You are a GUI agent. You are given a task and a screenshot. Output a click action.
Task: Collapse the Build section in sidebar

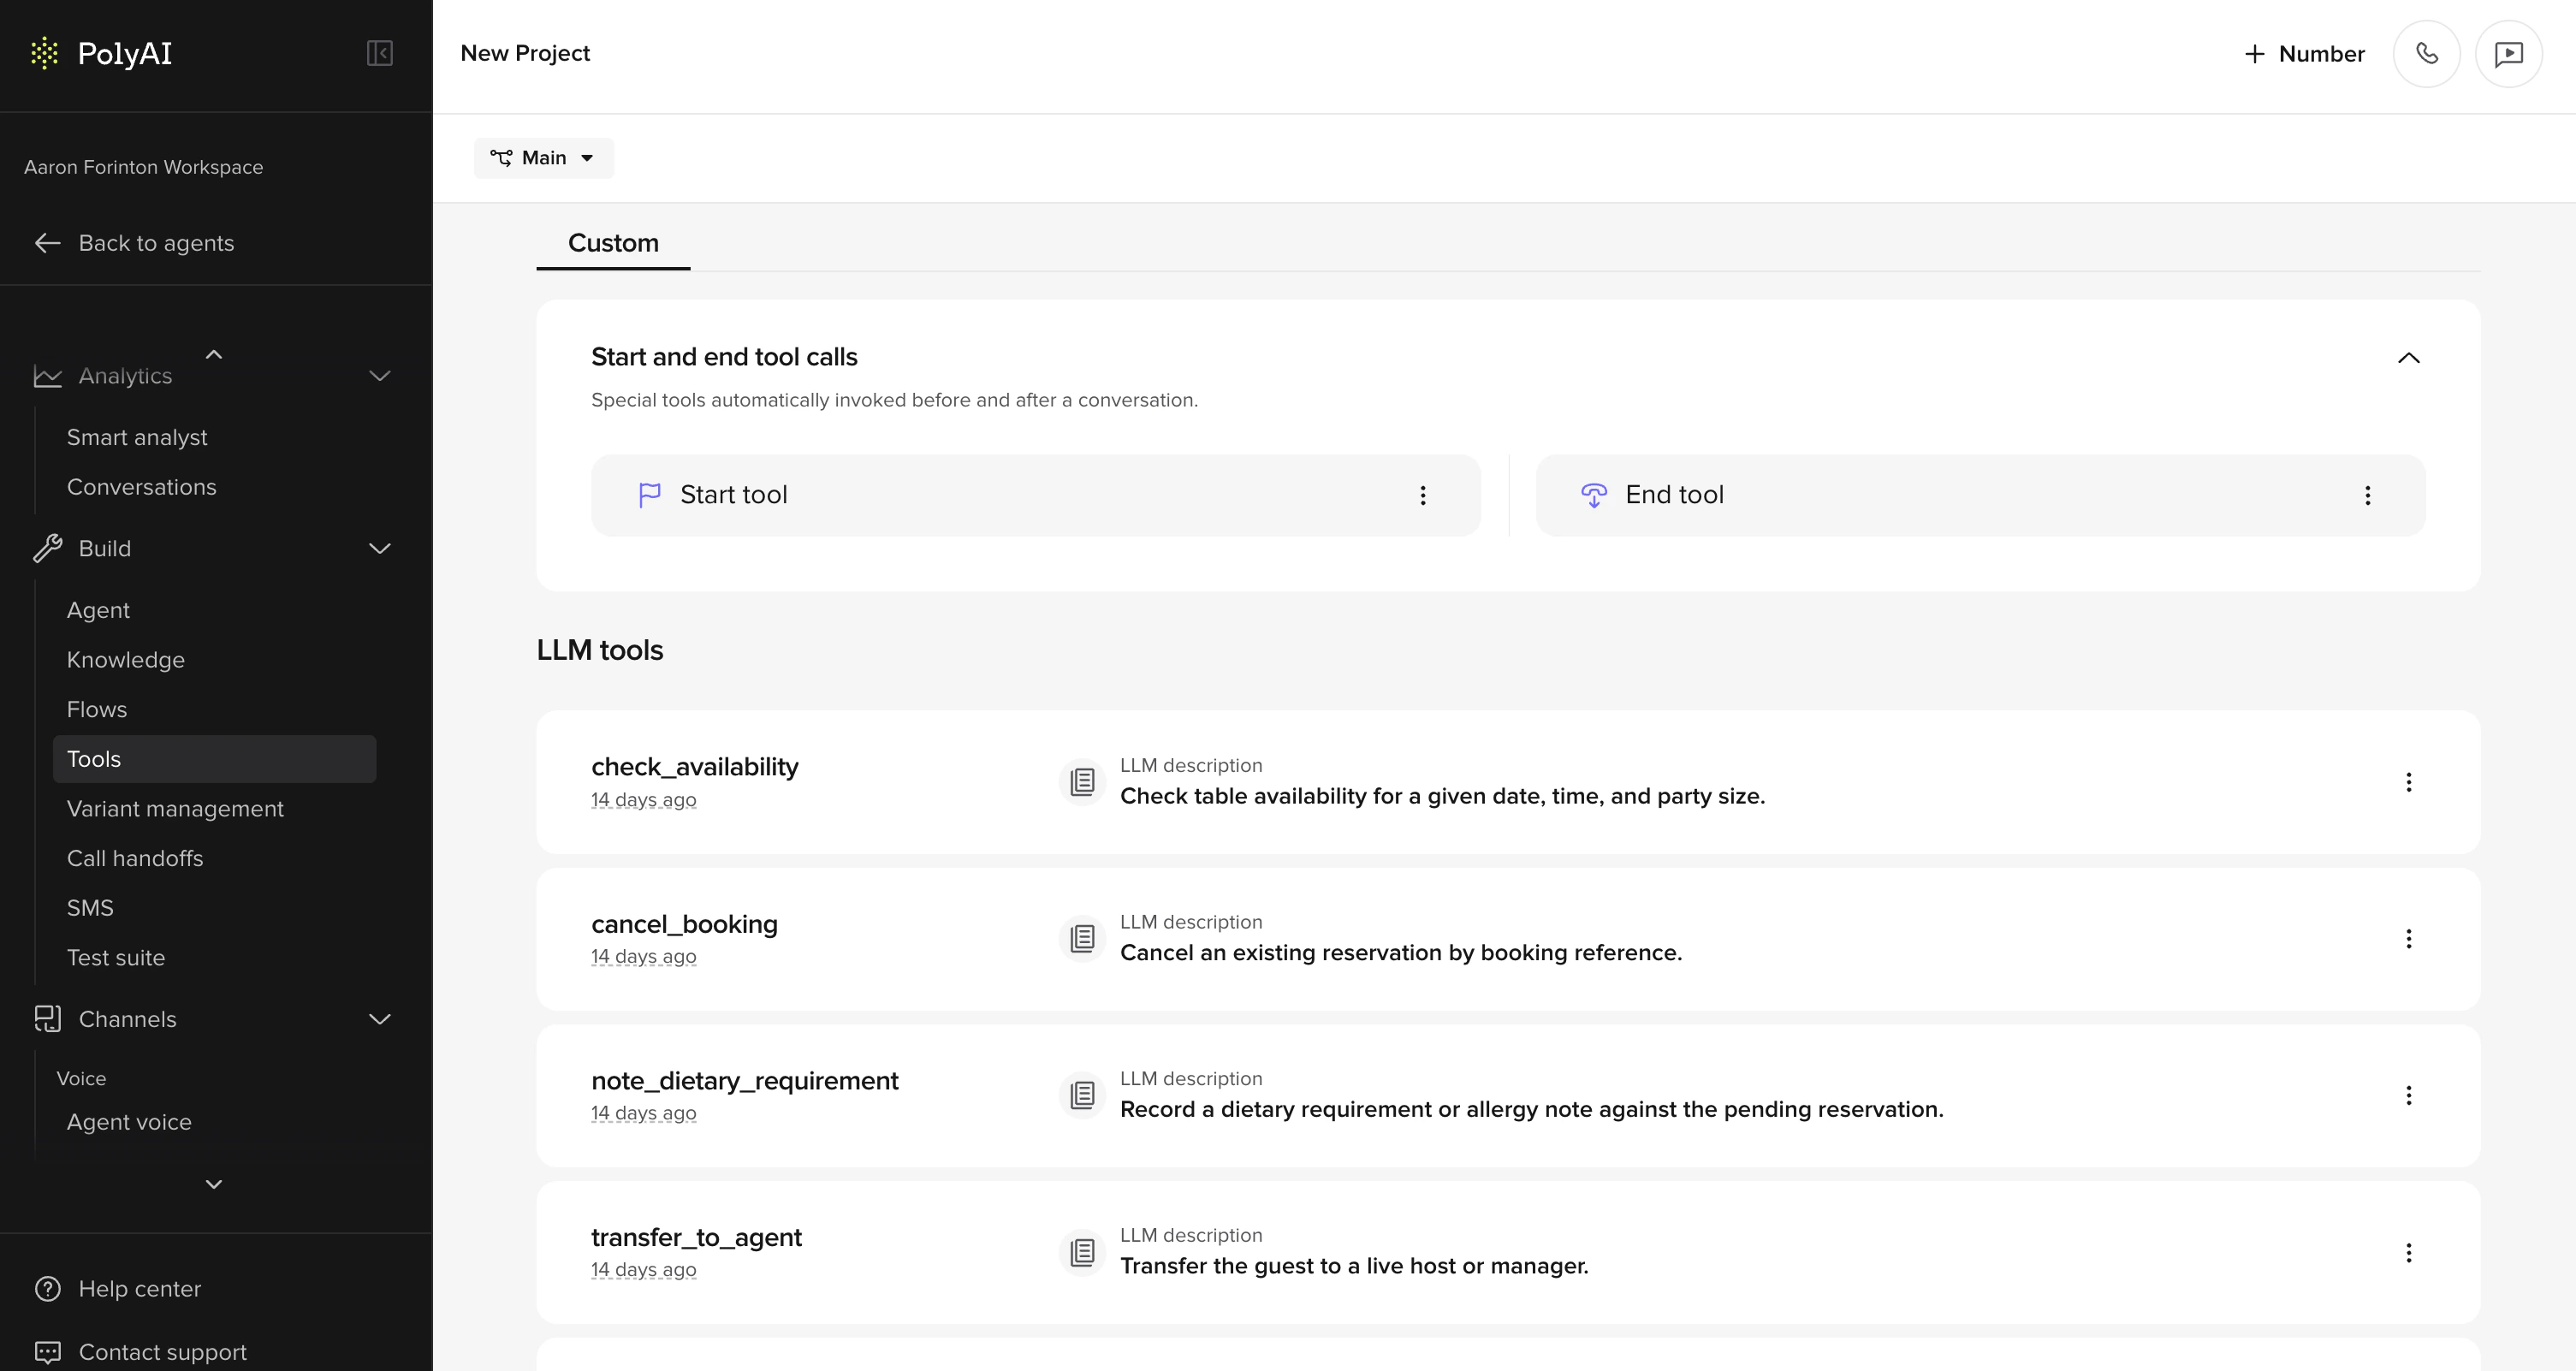[x=378, y=548]
